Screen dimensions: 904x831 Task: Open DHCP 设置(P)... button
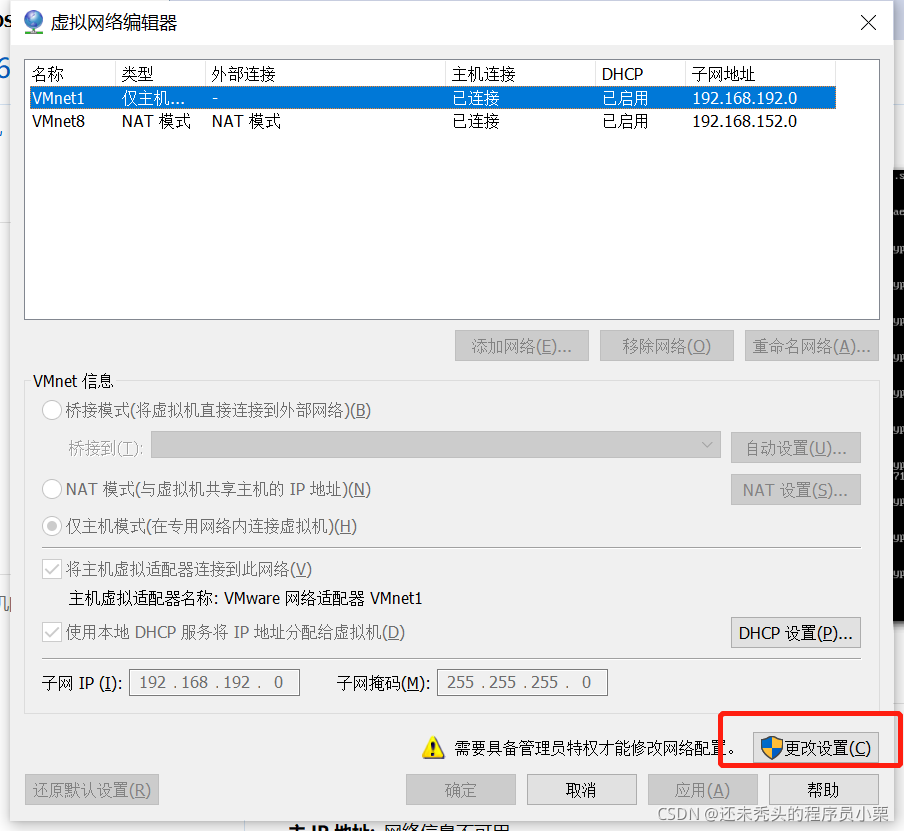[796, 633]
